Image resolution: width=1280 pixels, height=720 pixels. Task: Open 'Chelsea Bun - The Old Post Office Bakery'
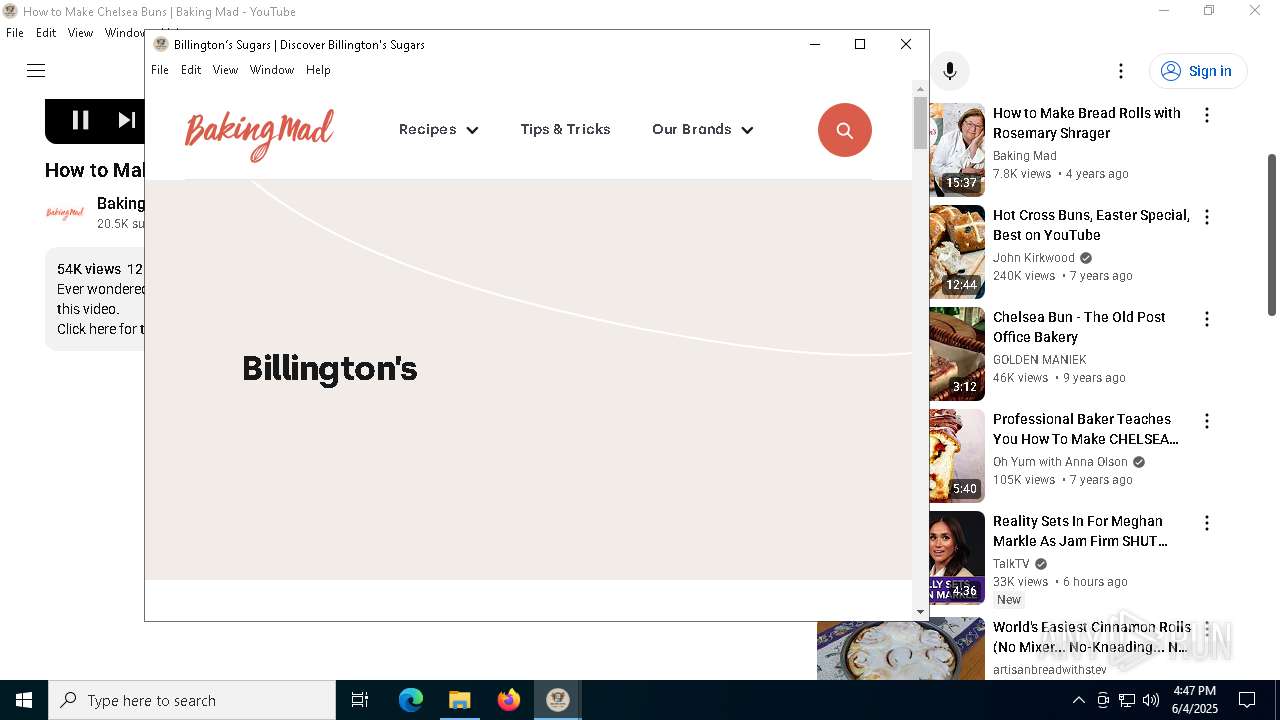point(1079,327)
